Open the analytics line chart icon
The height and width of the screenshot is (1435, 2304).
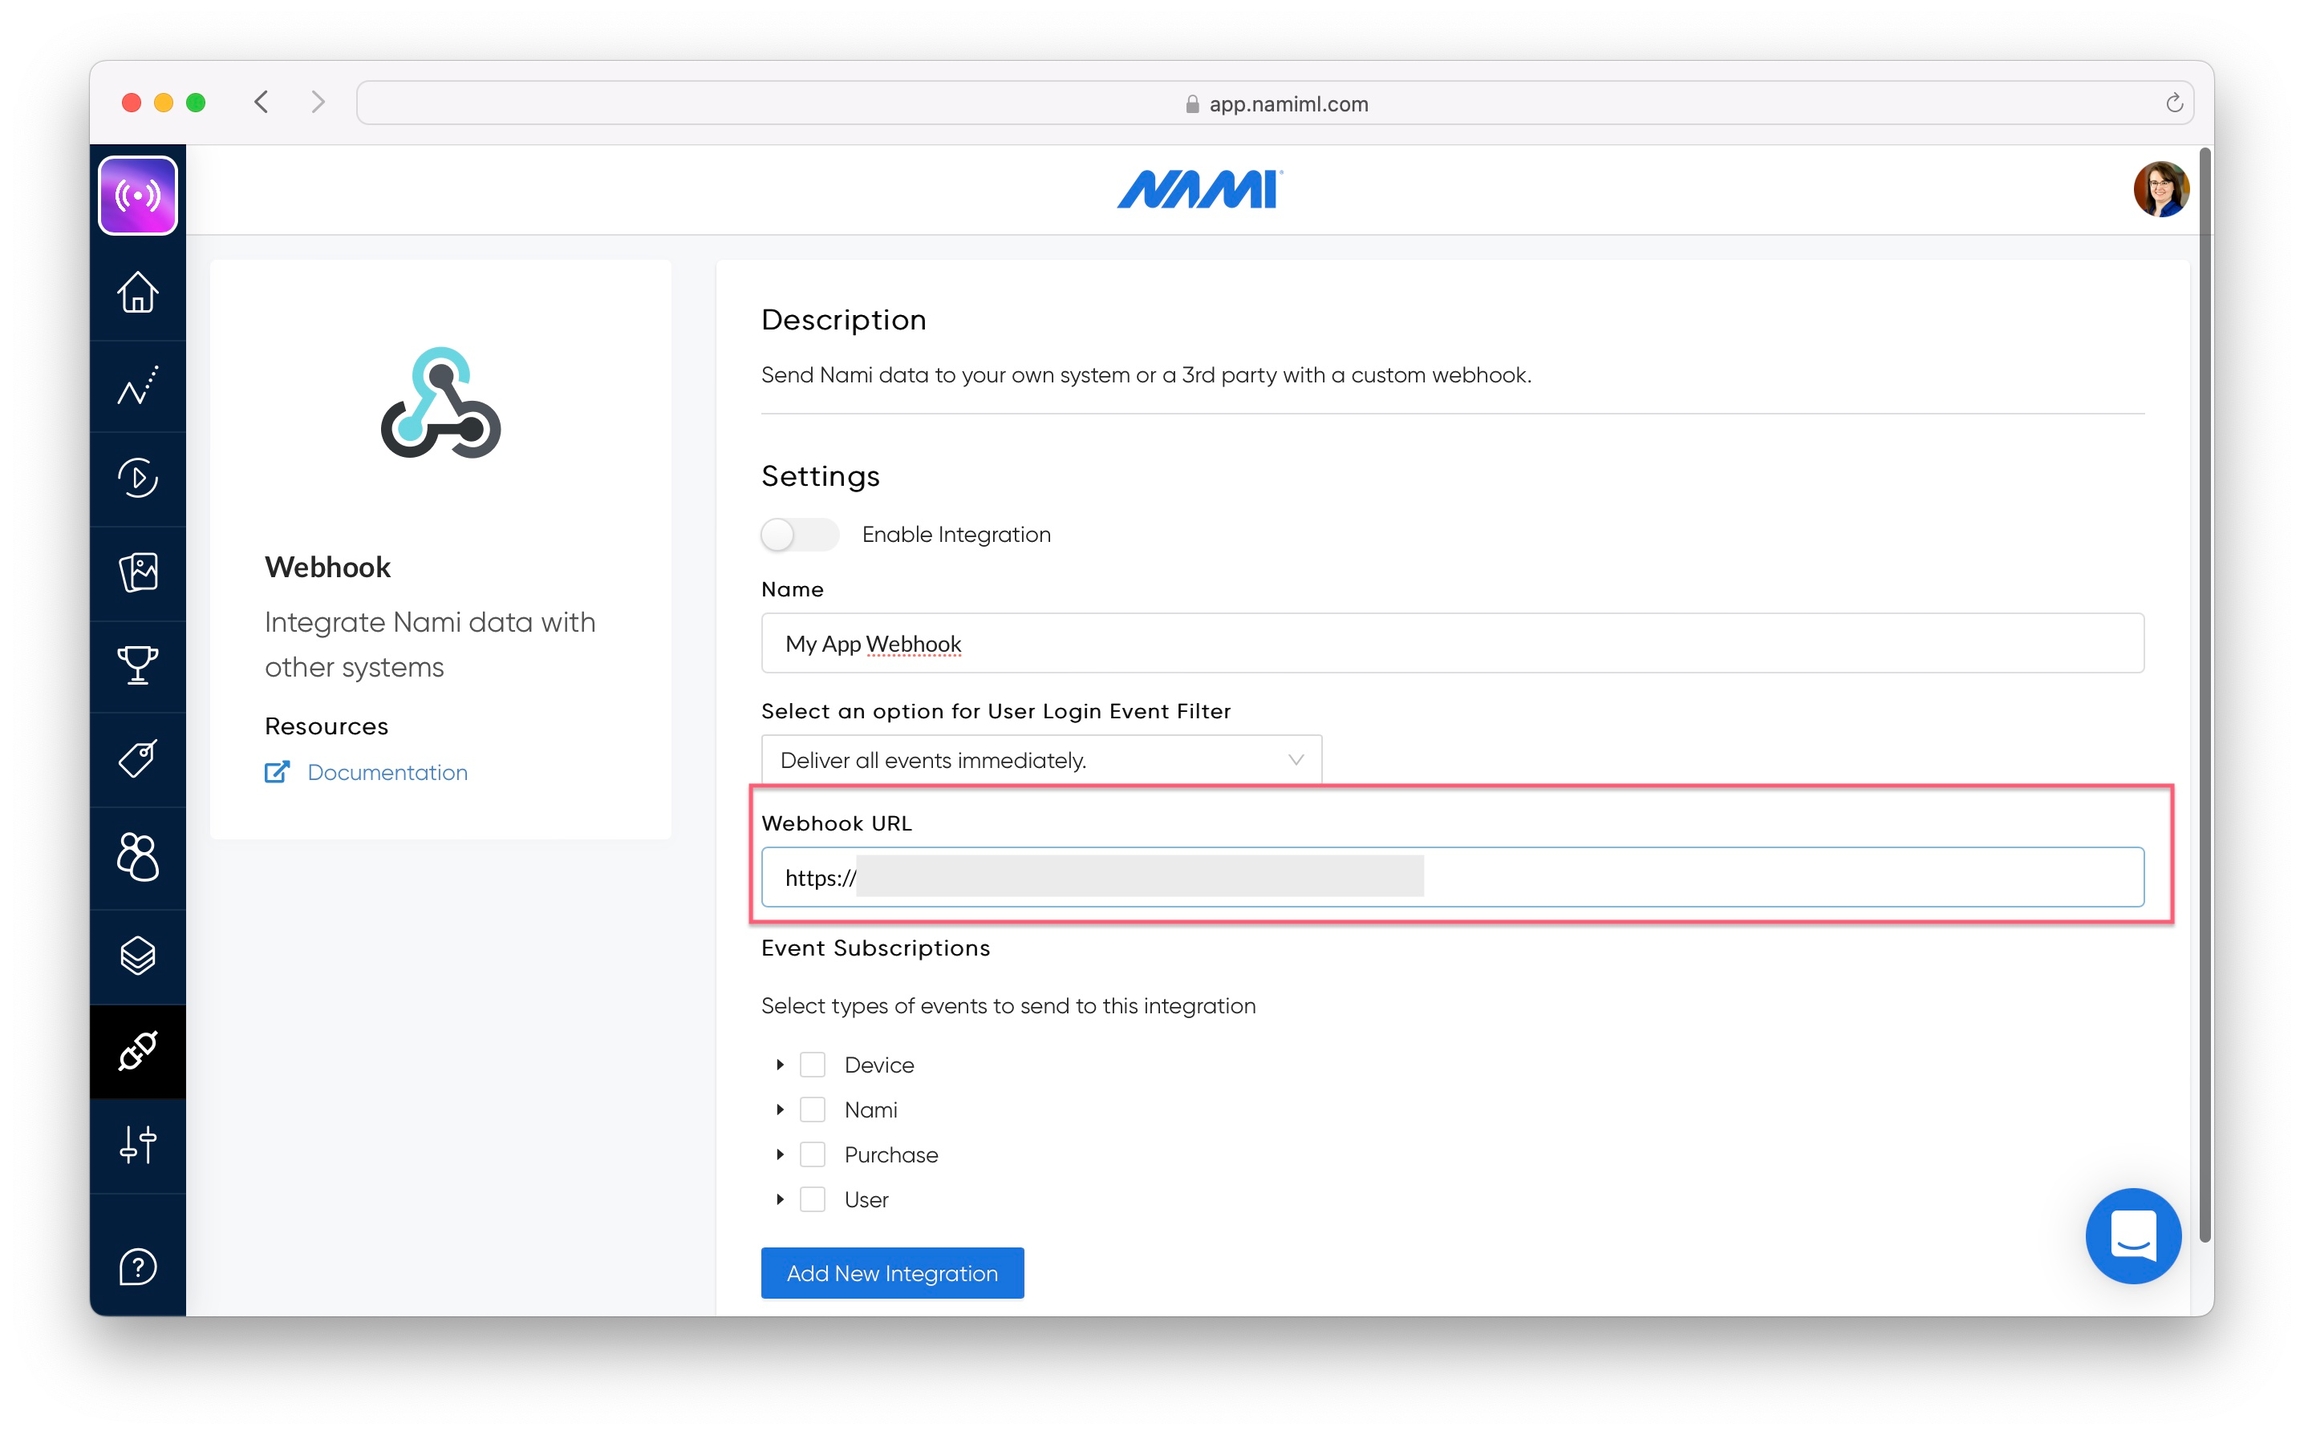tap(138, 385)
